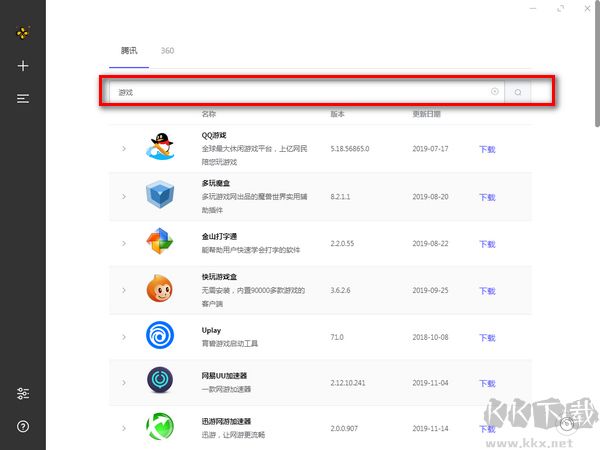Image resolution: width=600 pixels, height=450 pixels.
Task: Switch to the 360 tab
Action: click(167, 51)
